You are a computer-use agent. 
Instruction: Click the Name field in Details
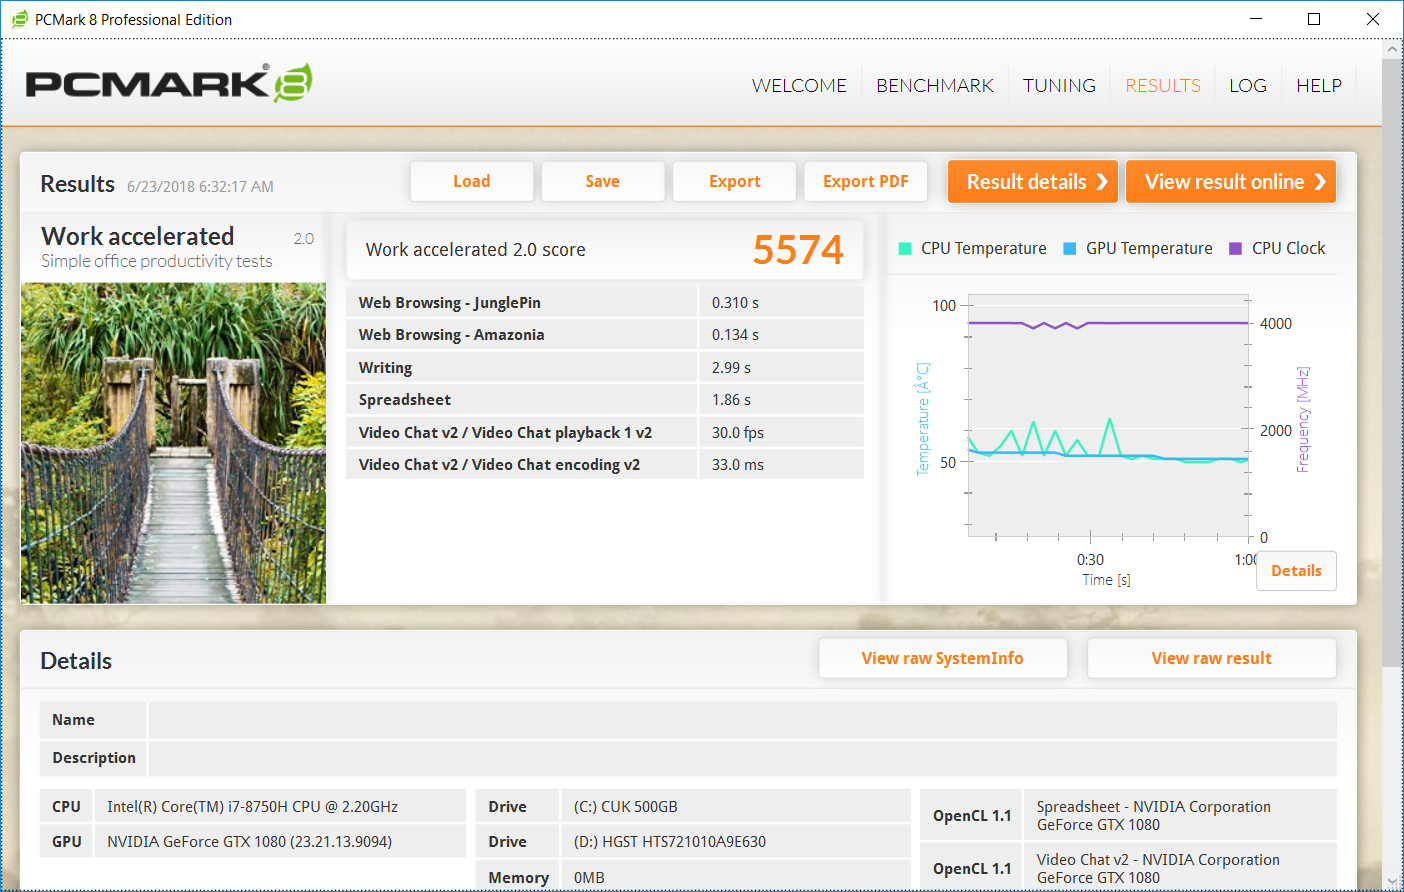(742, 720)
